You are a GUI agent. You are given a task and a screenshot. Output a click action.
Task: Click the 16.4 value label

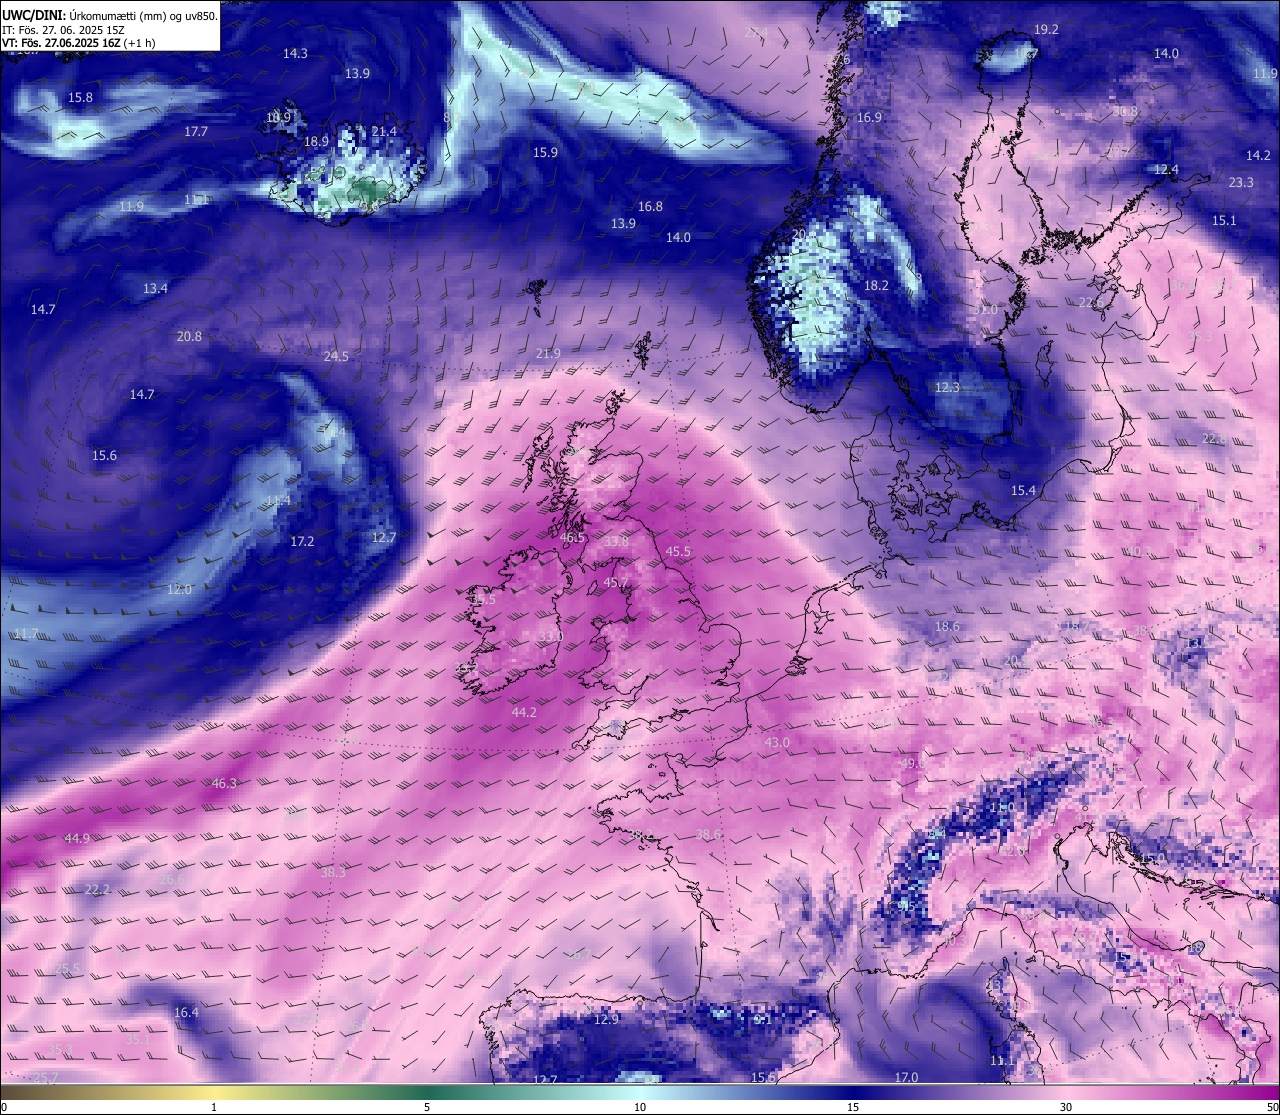186,1013
